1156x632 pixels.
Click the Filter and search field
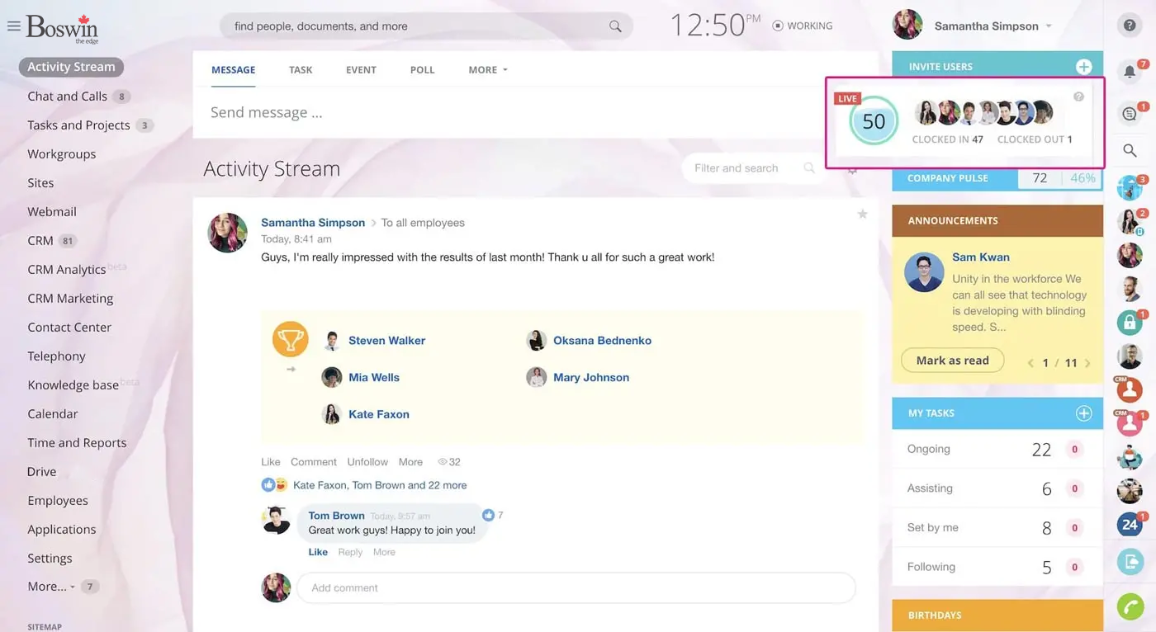tap(751, 168)
